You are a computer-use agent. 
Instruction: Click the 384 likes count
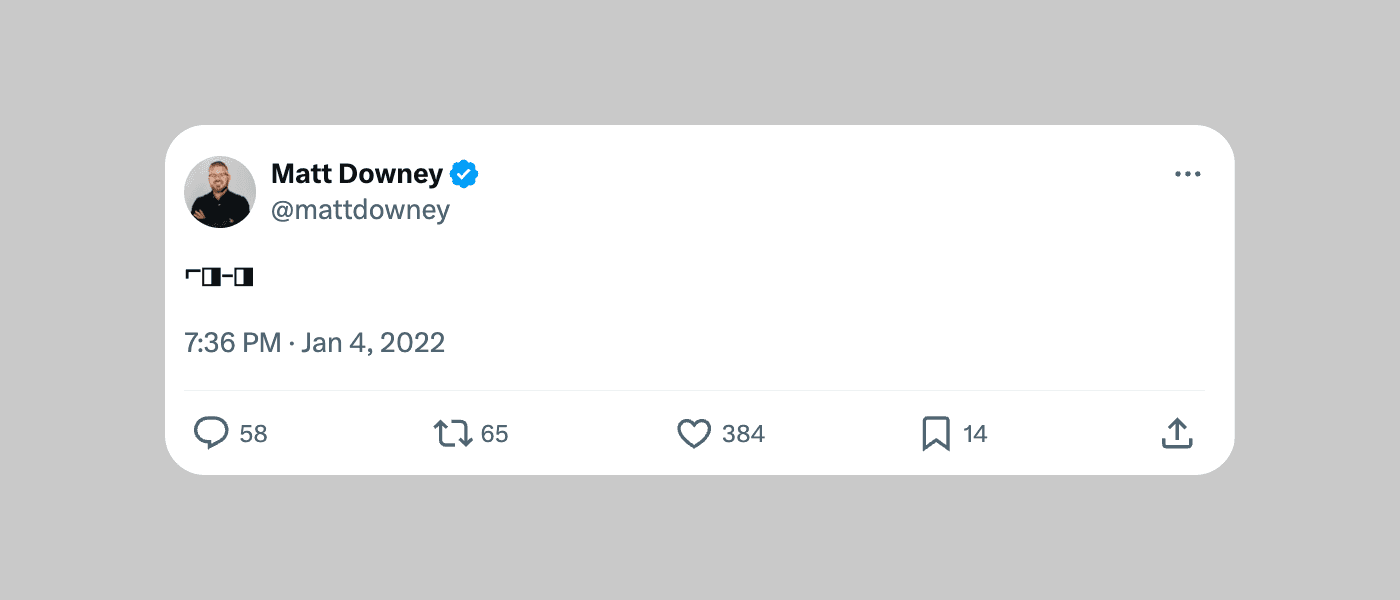tap(743, 434)
